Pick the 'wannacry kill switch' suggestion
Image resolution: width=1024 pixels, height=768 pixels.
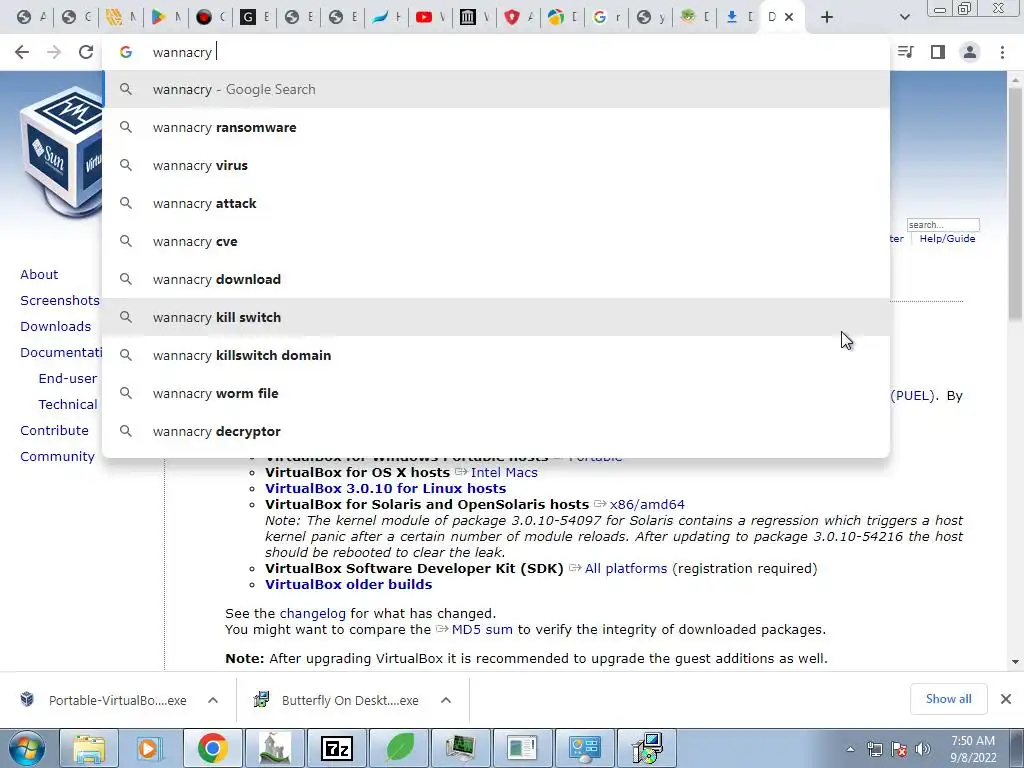coord(496,317)
